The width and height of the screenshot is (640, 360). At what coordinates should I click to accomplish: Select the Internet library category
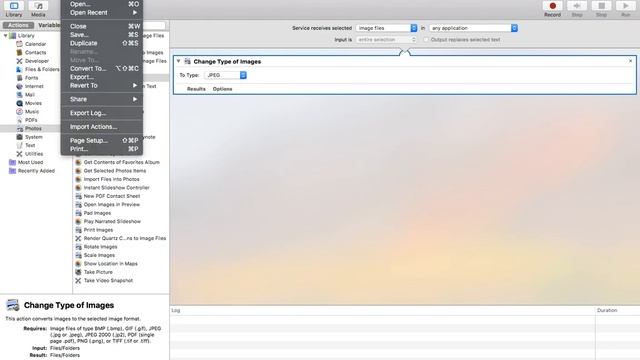34,87
